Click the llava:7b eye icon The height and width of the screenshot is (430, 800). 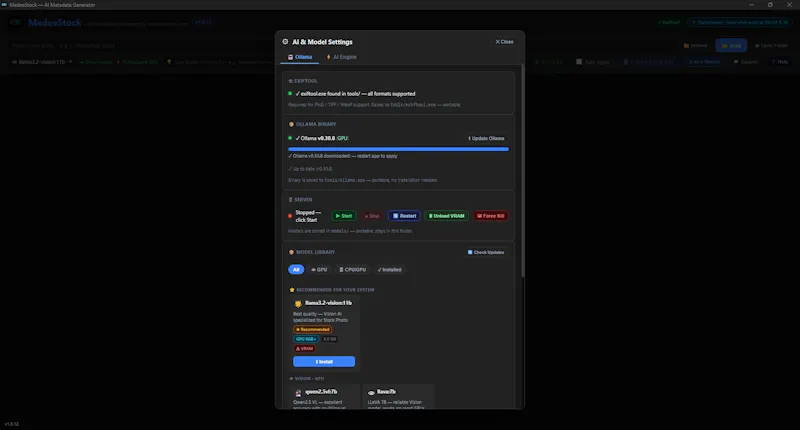[371, 392]
